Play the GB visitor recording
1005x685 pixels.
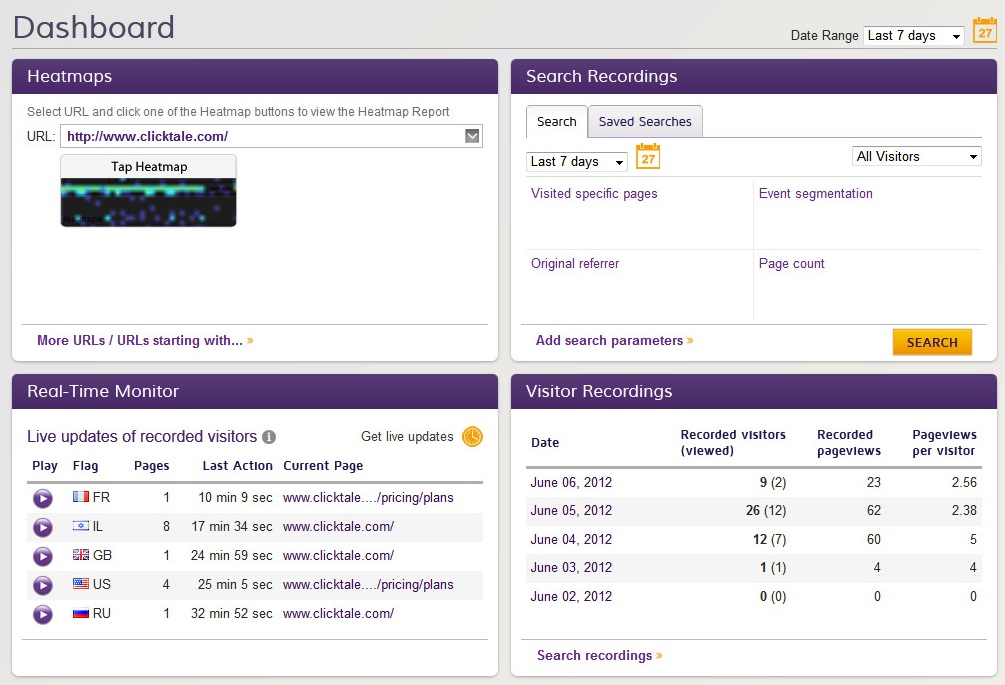(42, 556)
